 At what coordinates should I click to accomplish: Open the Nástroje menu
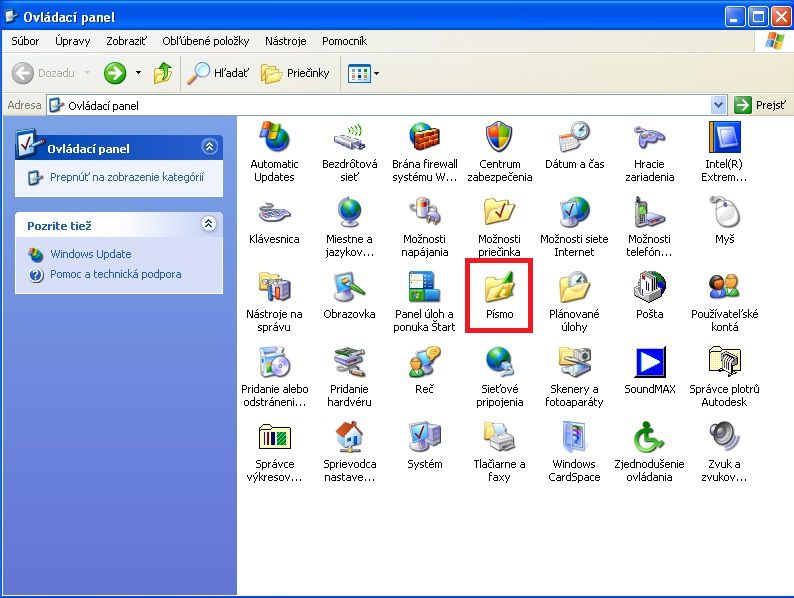[286, 41]
